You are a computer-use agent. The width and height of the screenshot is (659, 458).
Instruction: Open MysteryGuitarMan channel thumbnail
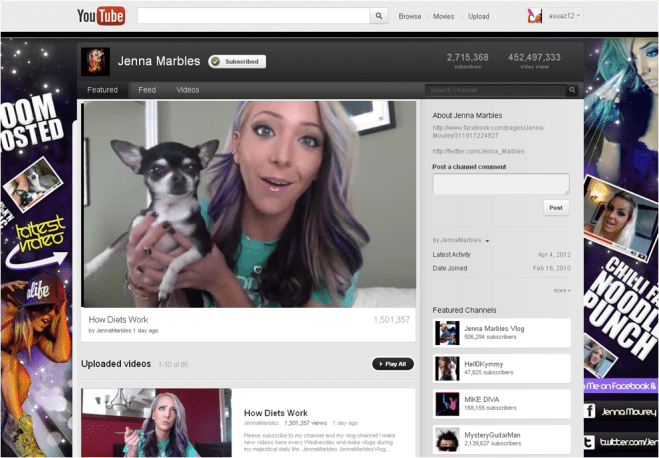(x=447, y=438)
